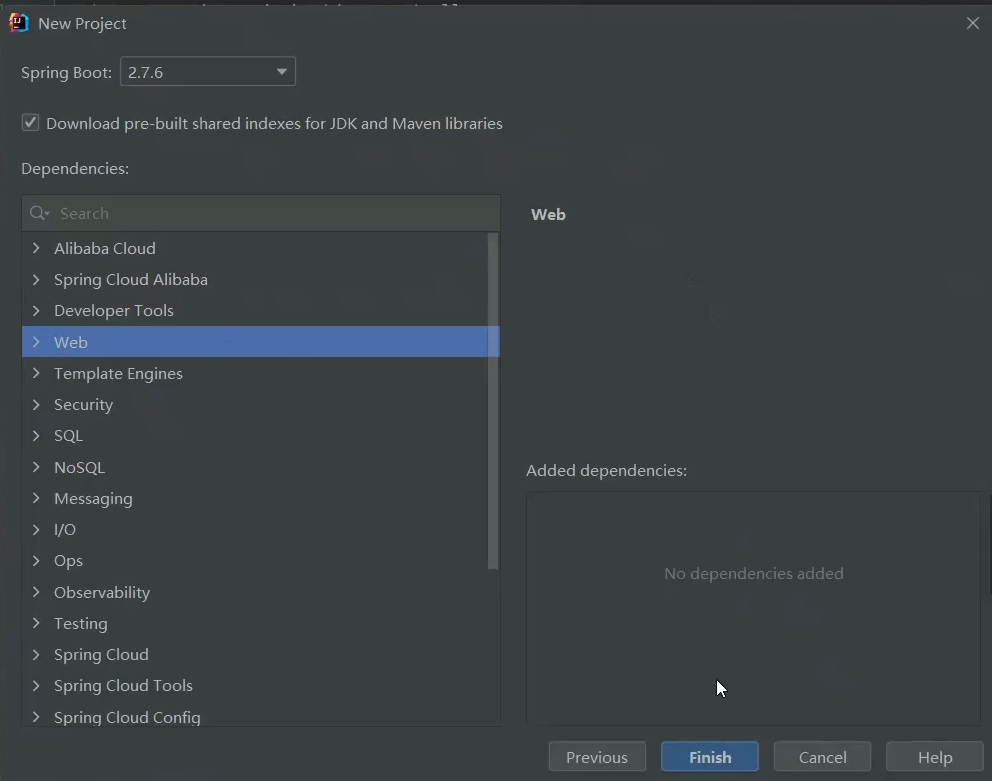Expand the Spring Cloud Tools chevron

(x=36, y=685)
